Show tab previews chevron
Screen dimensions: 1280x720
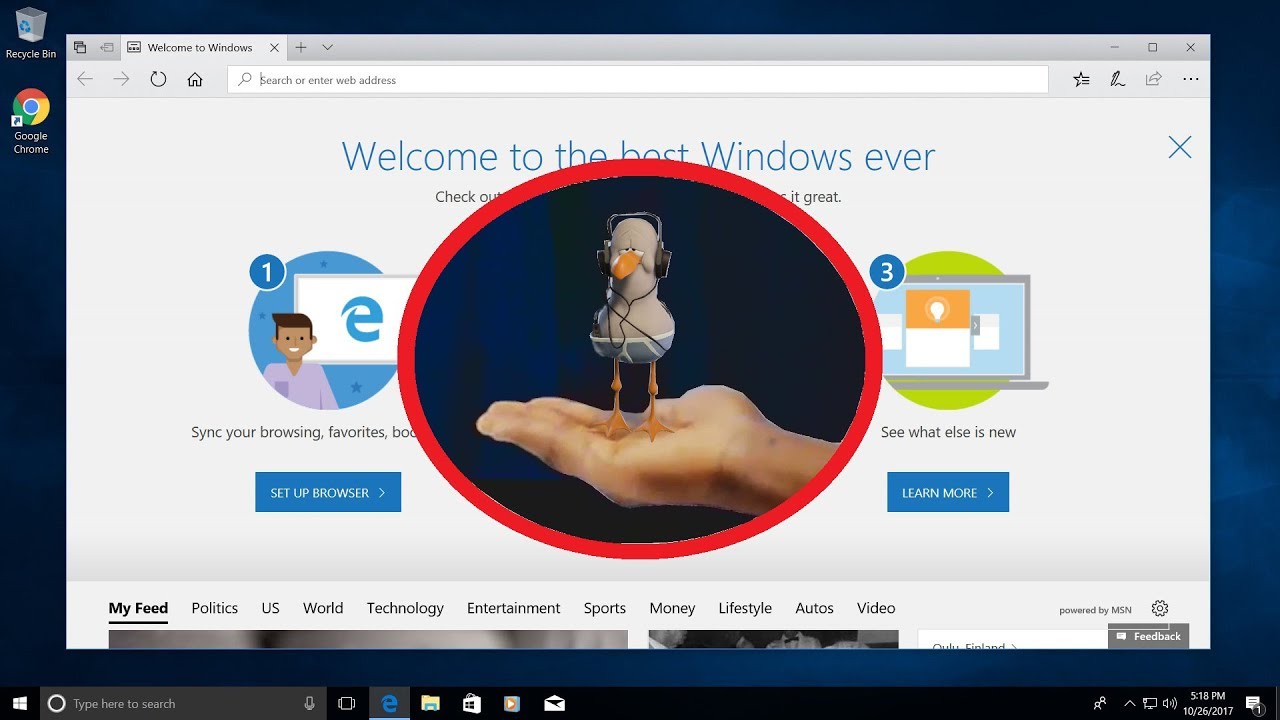pyautogui.click(x=327, y=47)
